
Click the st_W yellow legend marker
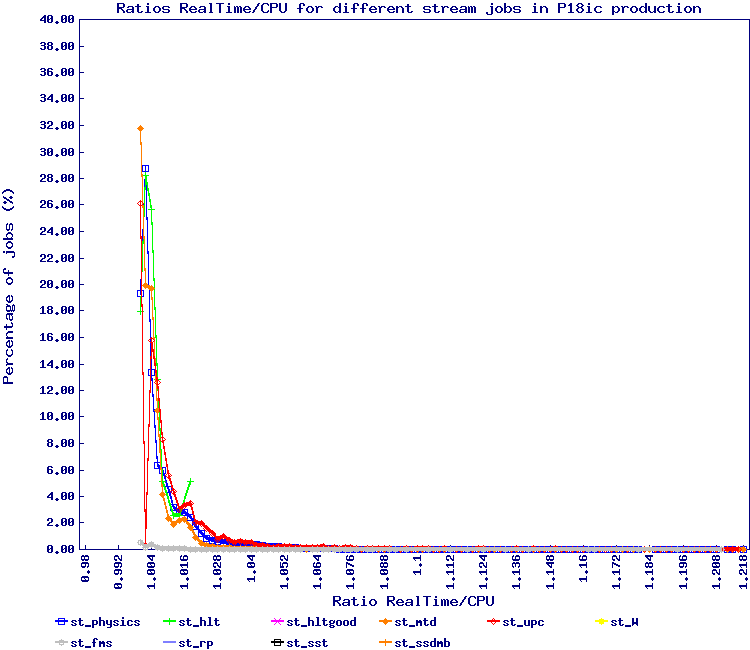(x=601, y=622)
